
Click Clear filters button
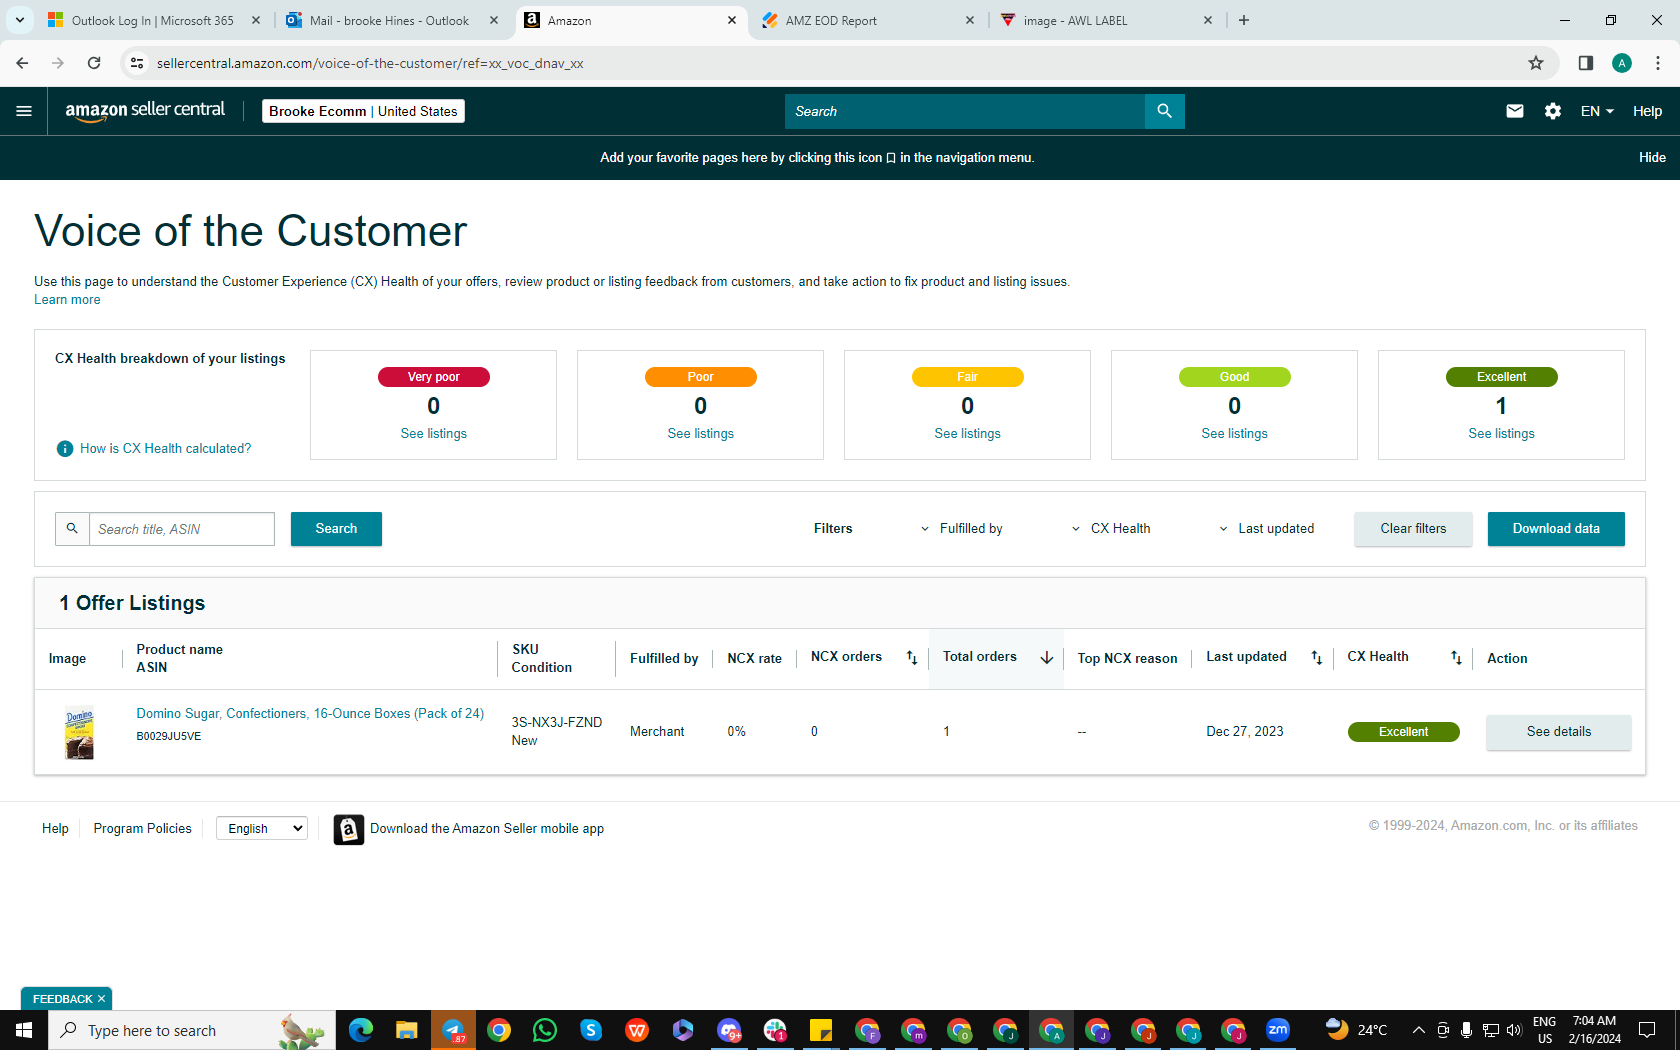1413,529
